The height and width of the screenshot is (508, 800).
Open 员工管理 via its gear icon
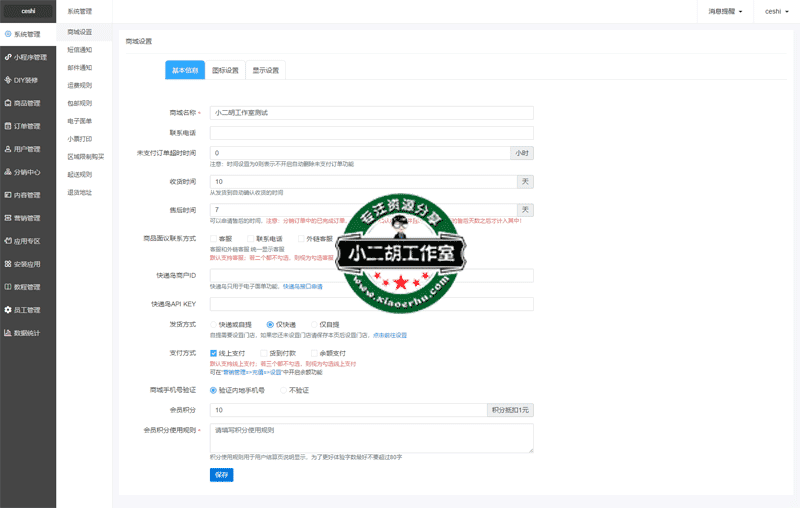8,310
